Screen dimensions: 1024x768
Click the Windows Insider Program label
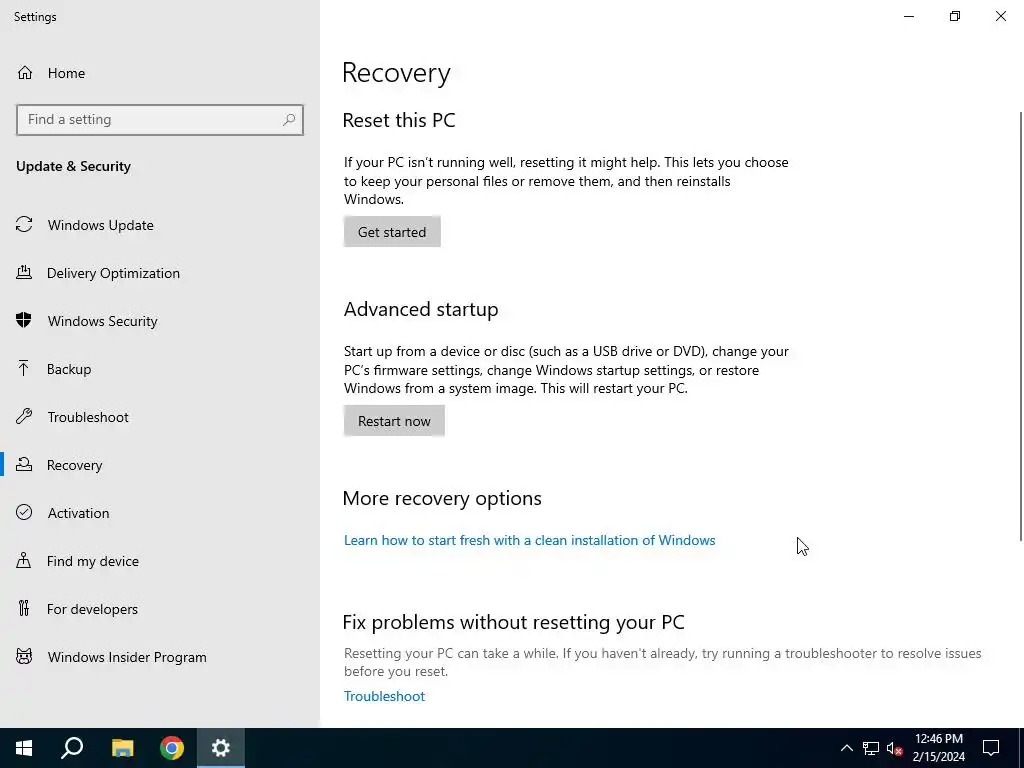[127, 657]
